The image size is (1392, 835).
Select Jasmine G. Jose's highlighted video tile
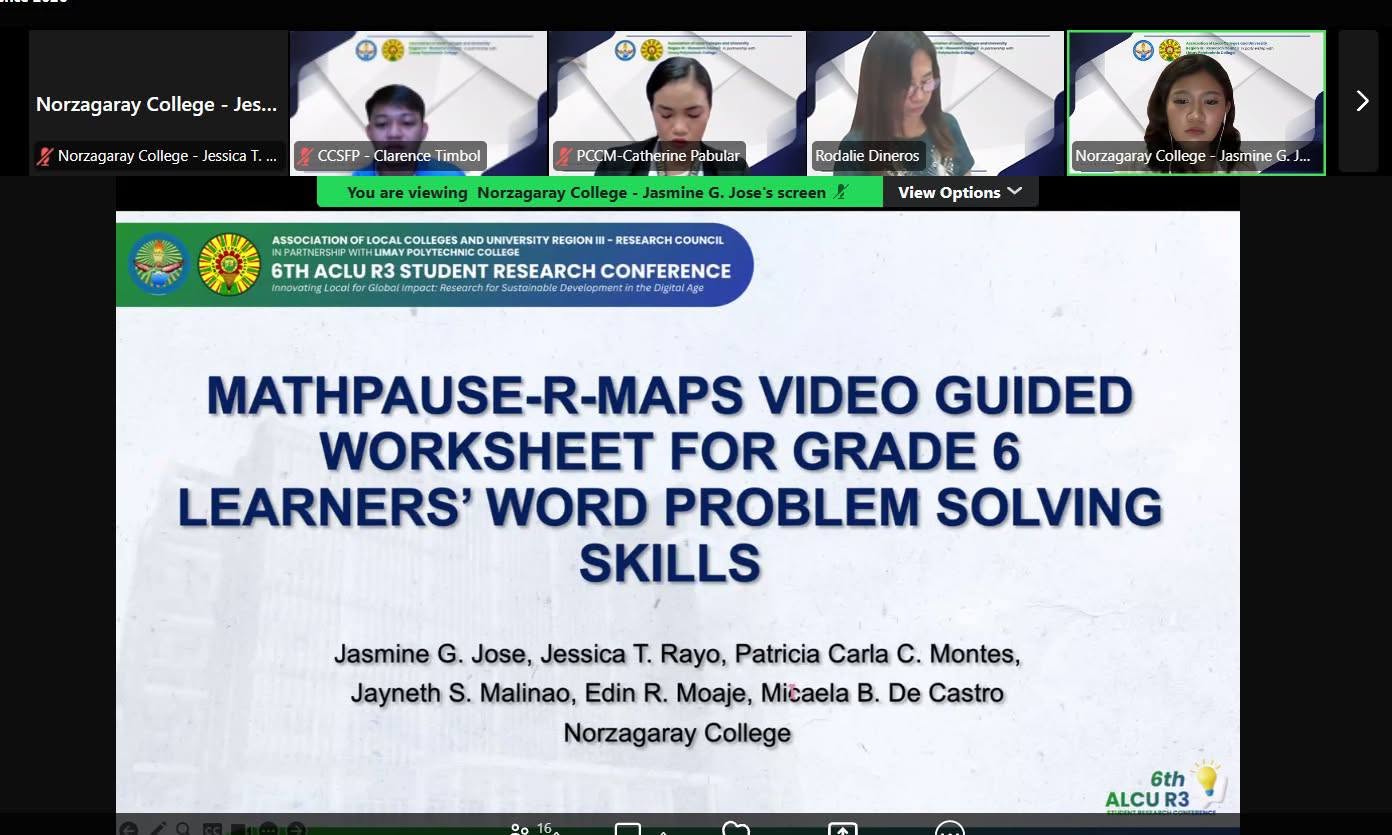1196,102
